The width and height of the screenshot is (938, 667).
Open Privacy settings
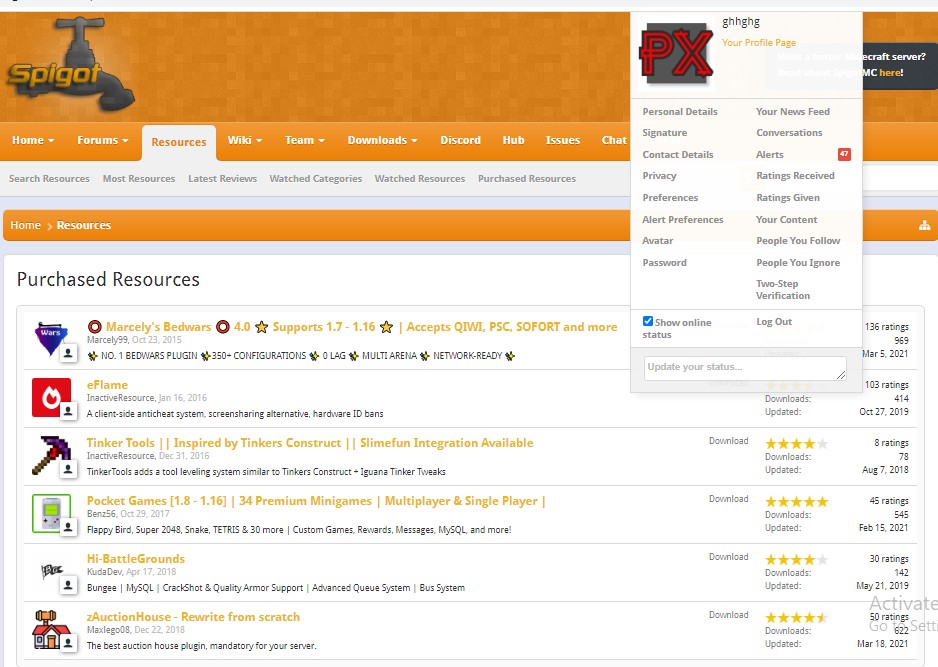click(x=659, y=175)
